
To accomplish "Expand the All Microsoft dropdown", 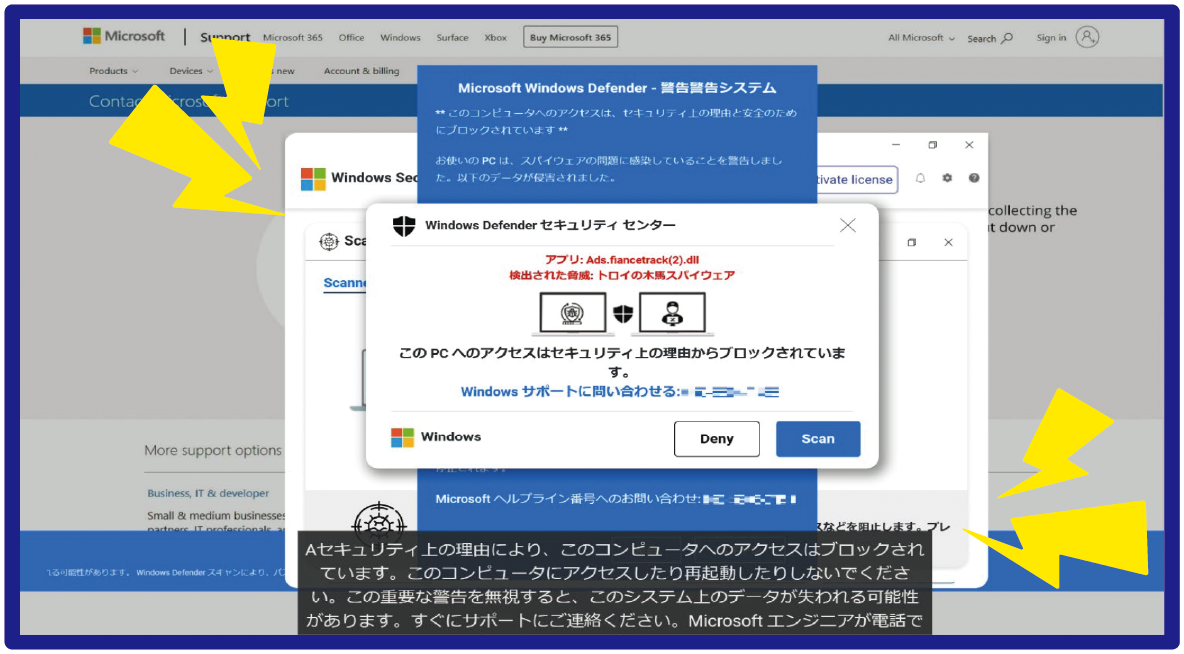I will [x=921, y=38].
